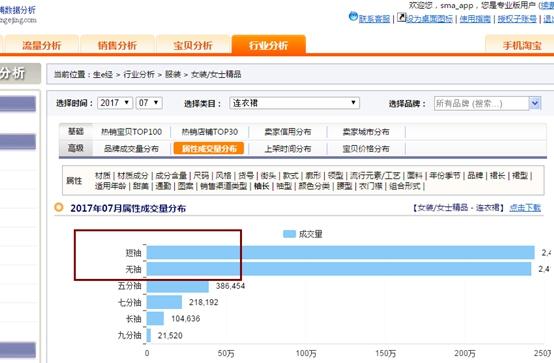
Task: Toggle the 成交量 legend swatch
Action: coord(289,234)
